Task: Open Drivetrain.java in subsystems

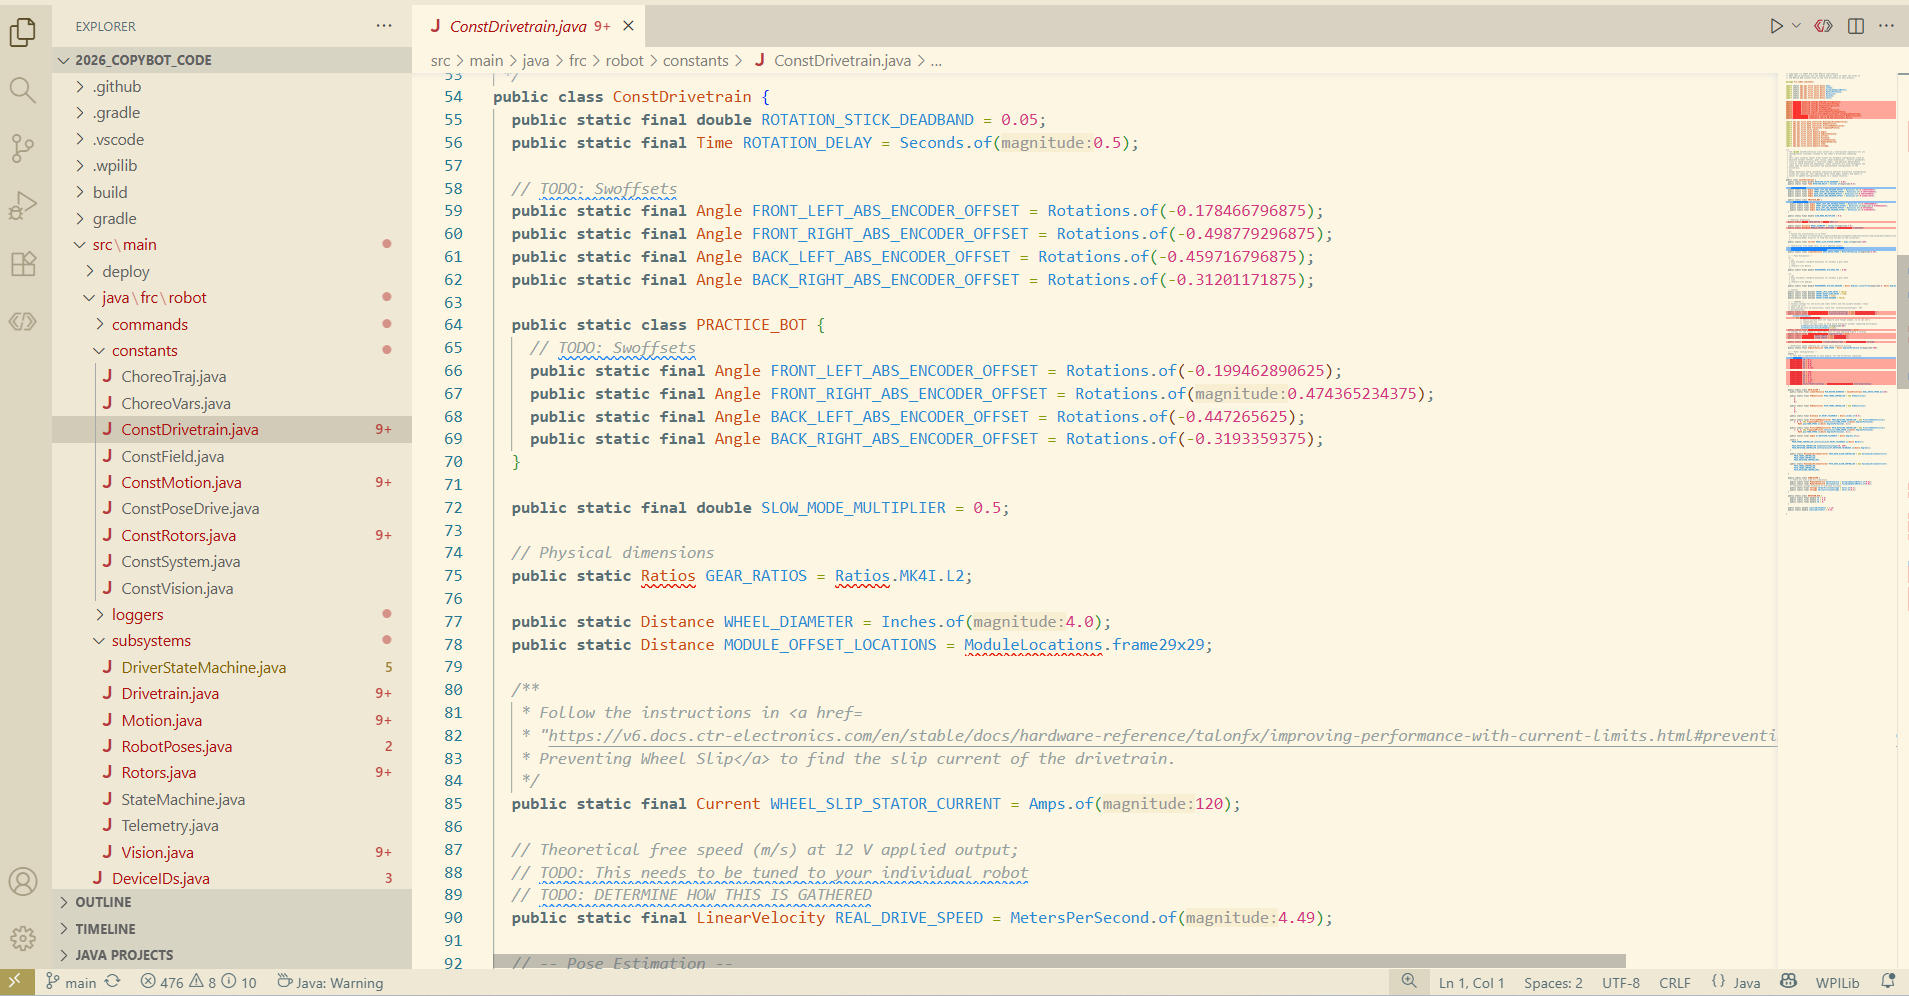Action: [232, 694]
